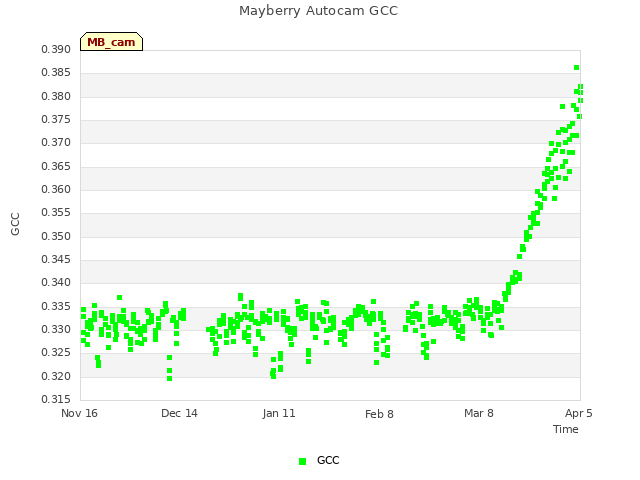Image resolution: width=640 pixels, height=480 pixels.
Task: Click the 0.315 y-axis value
Action: (x=56, y=399)
